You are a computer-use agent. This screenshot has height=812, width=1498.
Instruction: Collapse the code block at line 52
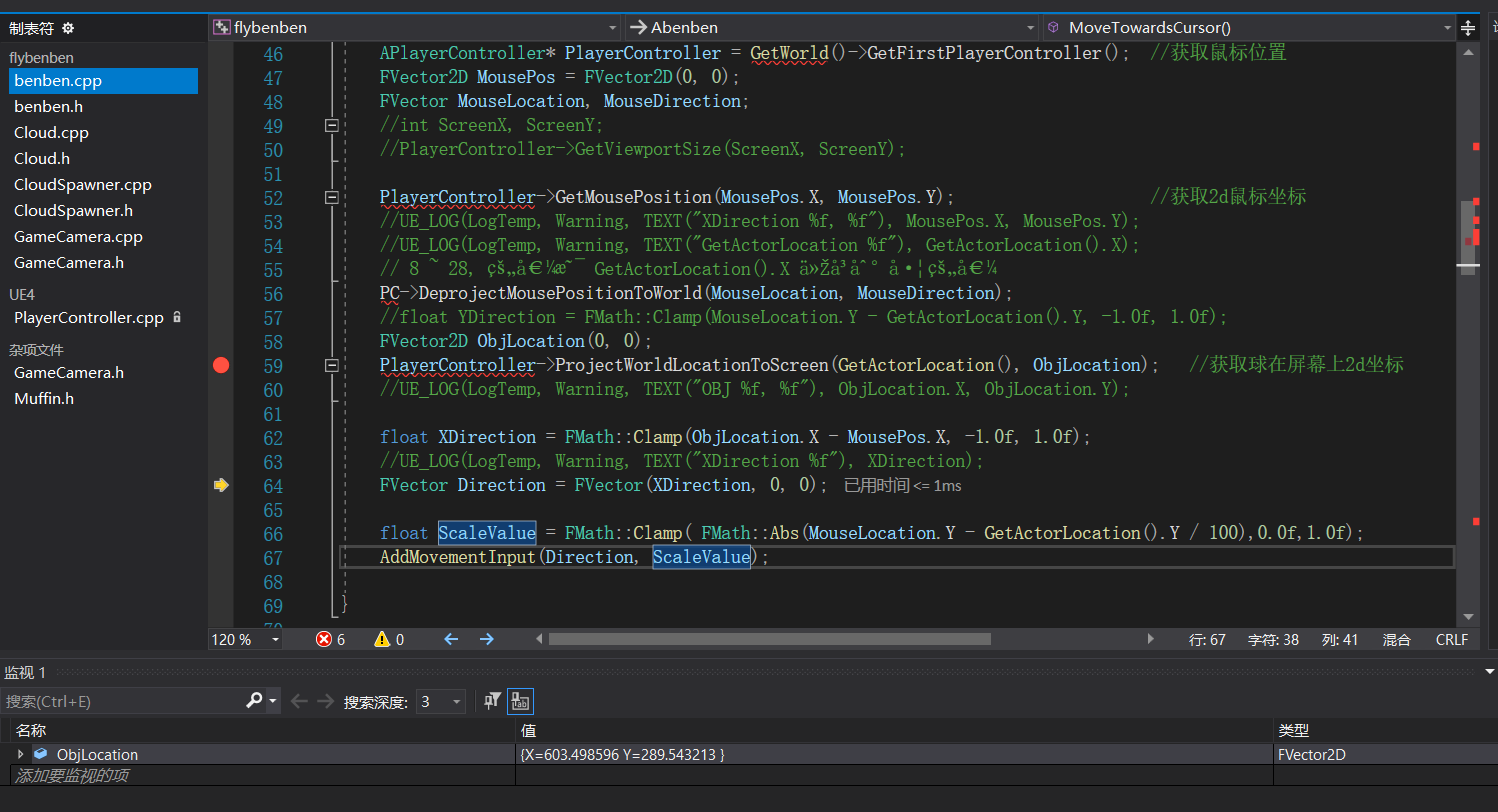coord(332,198)
